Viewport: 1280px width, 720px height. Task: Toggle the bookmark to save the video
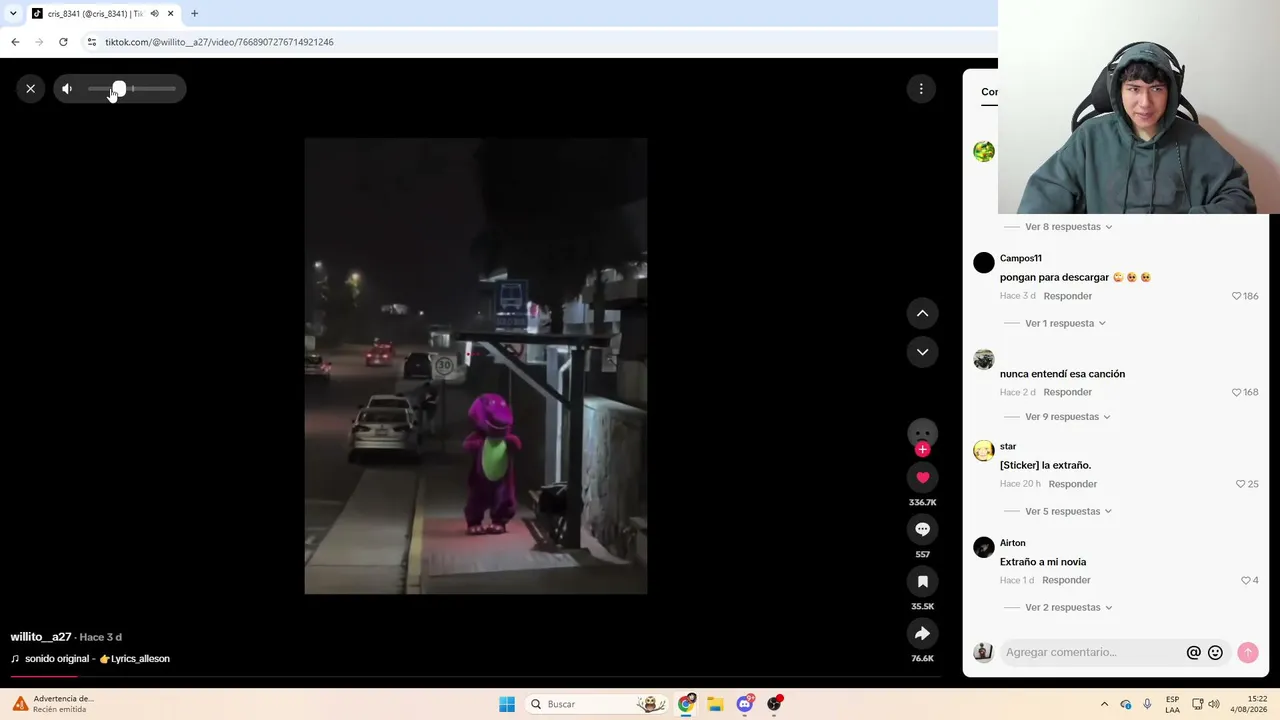pos(922,582)
